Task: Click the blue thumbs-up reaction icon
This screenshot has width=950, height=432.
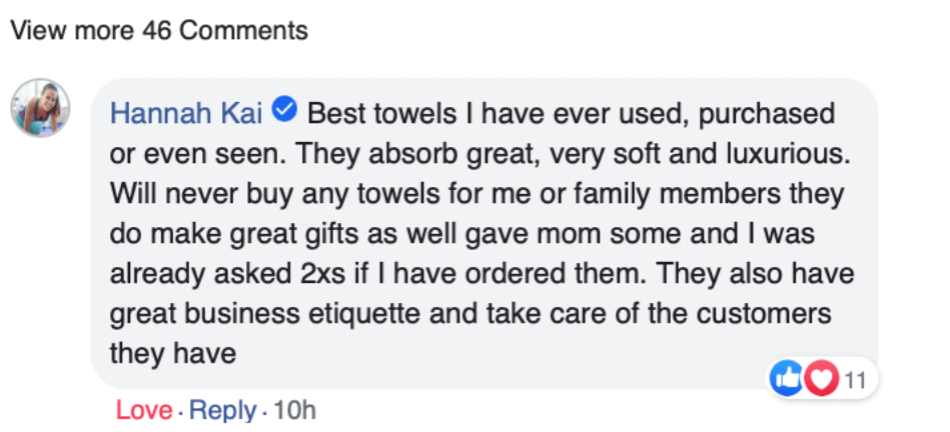Action: tap(787, 378)
